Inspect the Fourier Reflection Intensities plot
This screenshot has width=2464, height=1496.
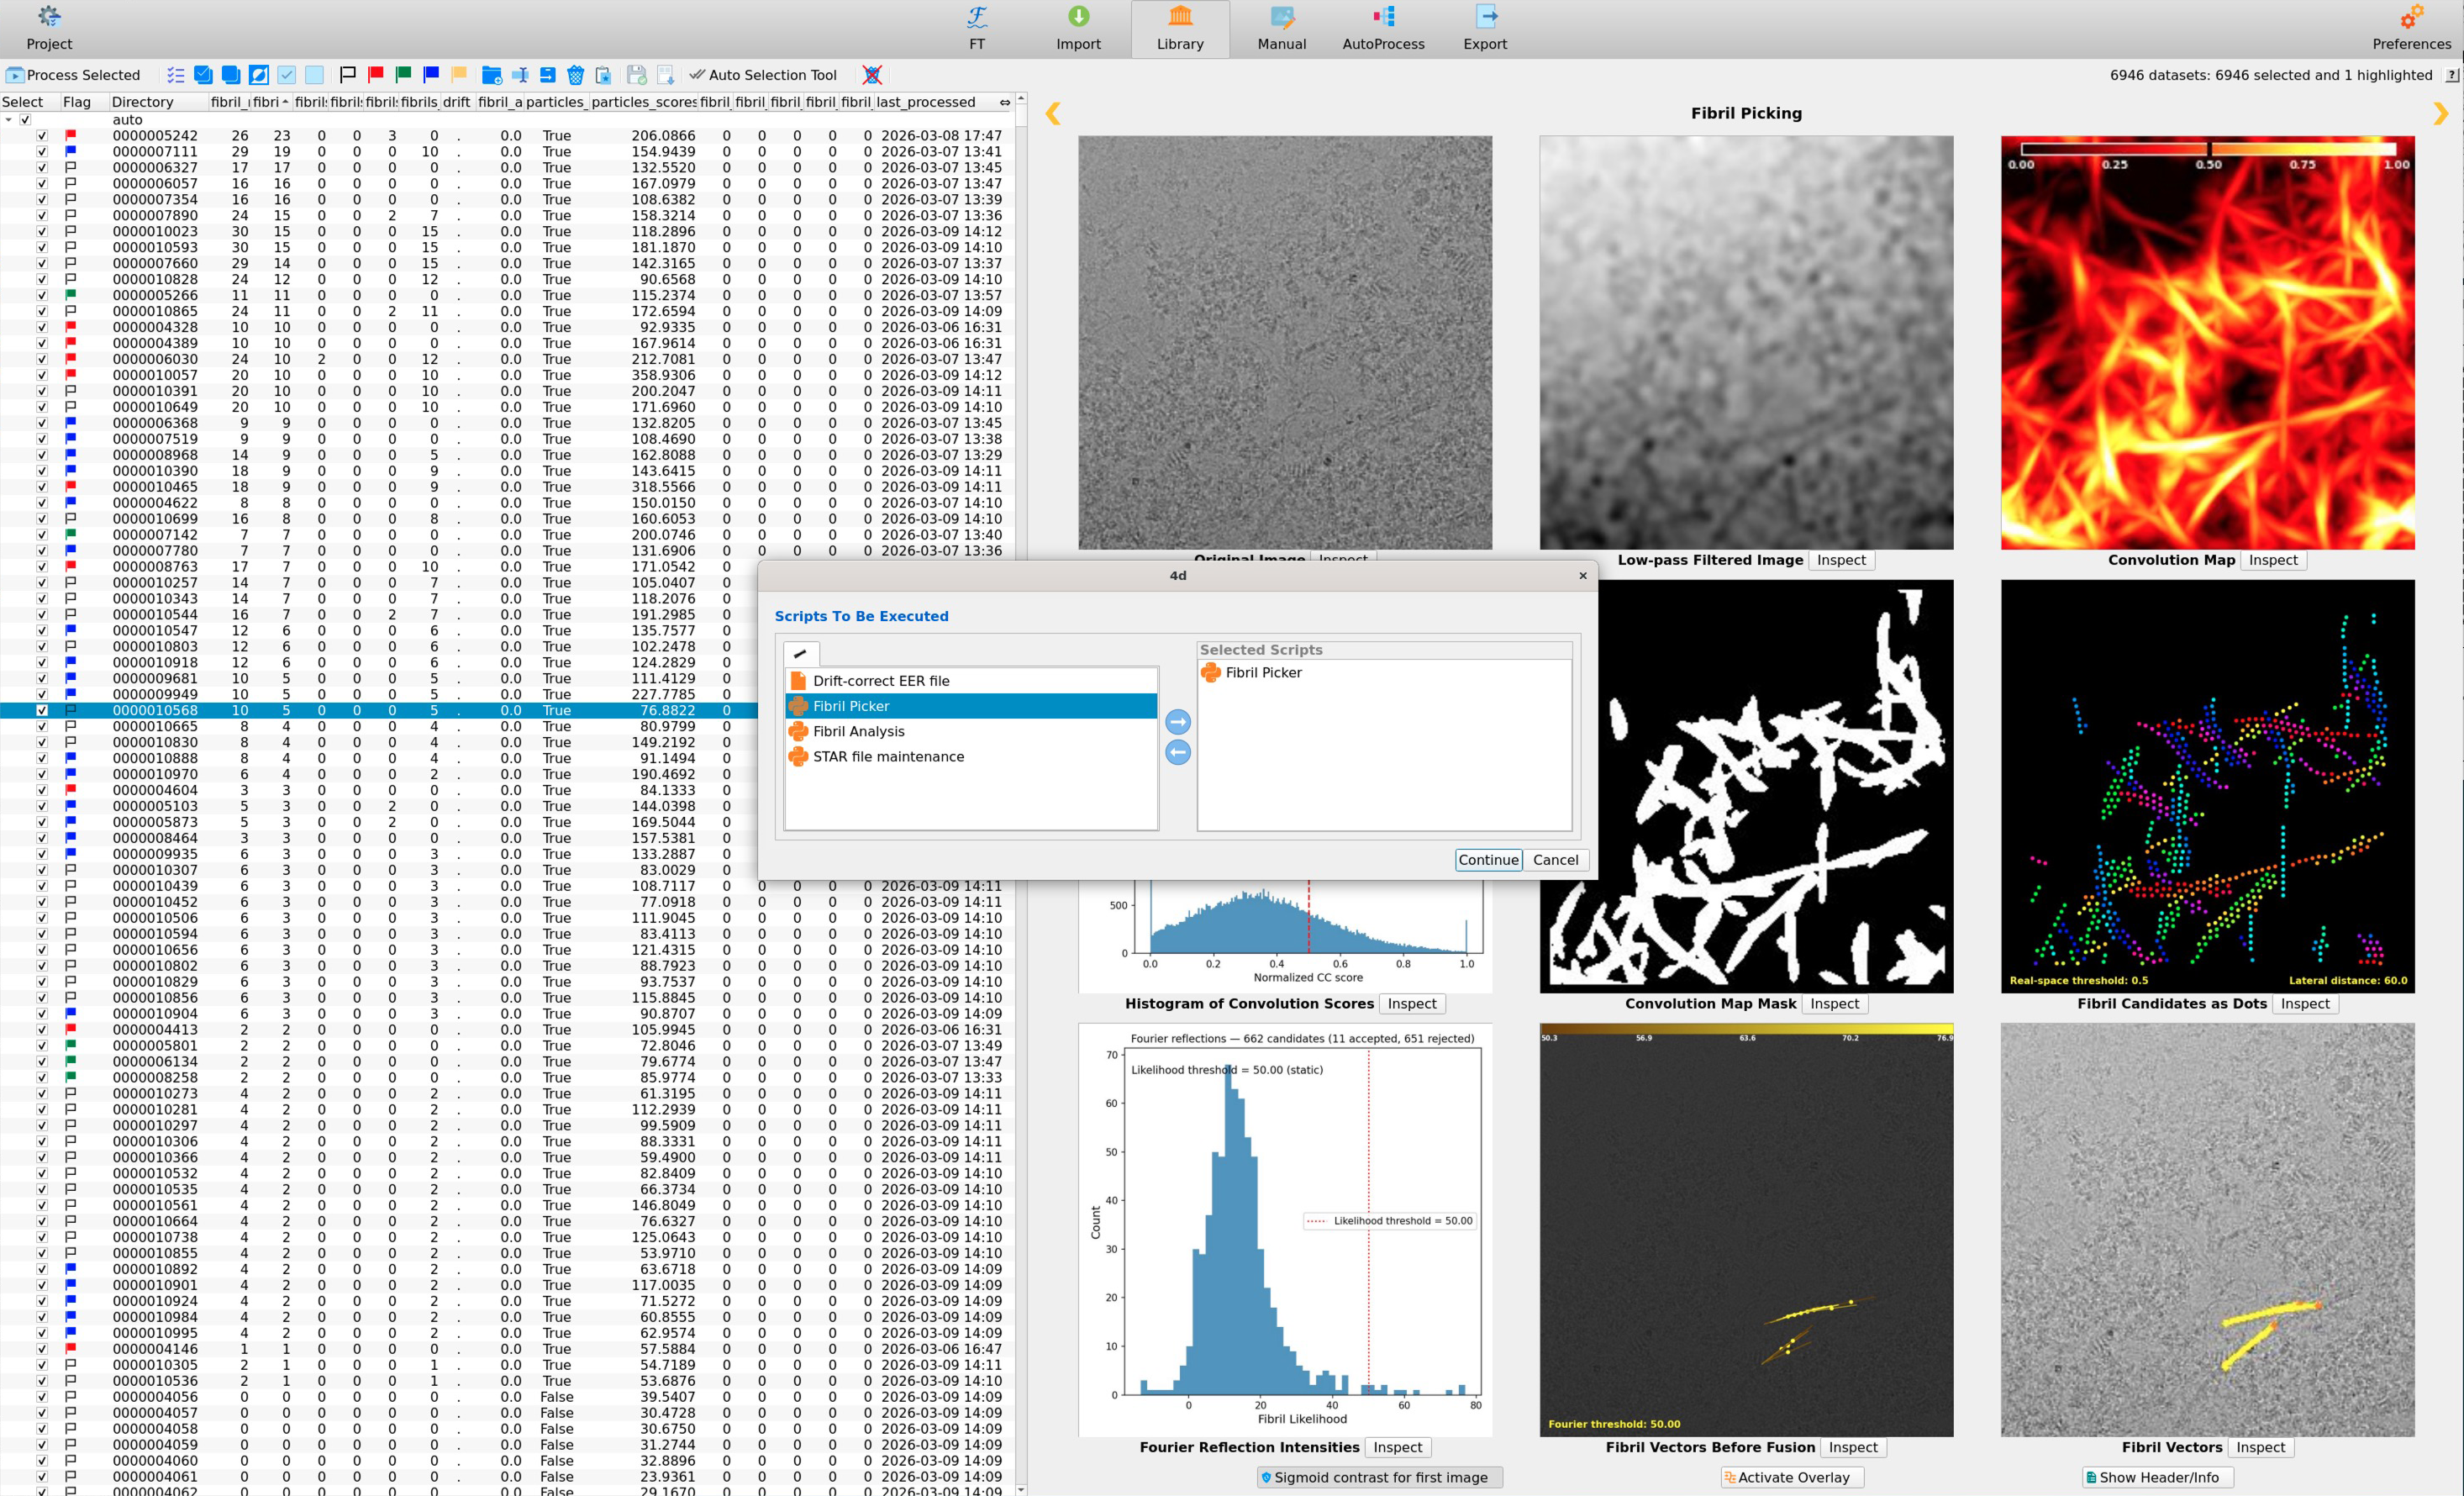1397,1447
